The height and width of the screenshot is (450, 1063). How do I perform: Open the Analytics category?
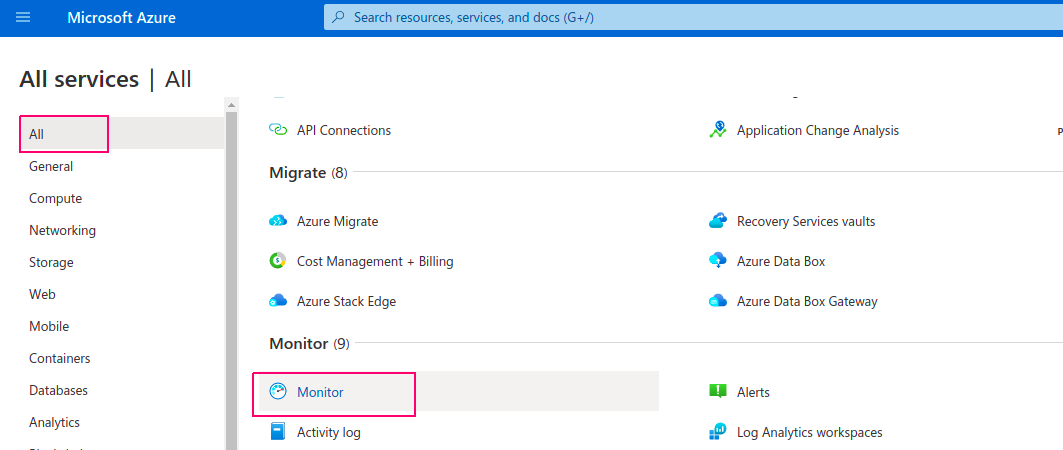pos(54,422)
